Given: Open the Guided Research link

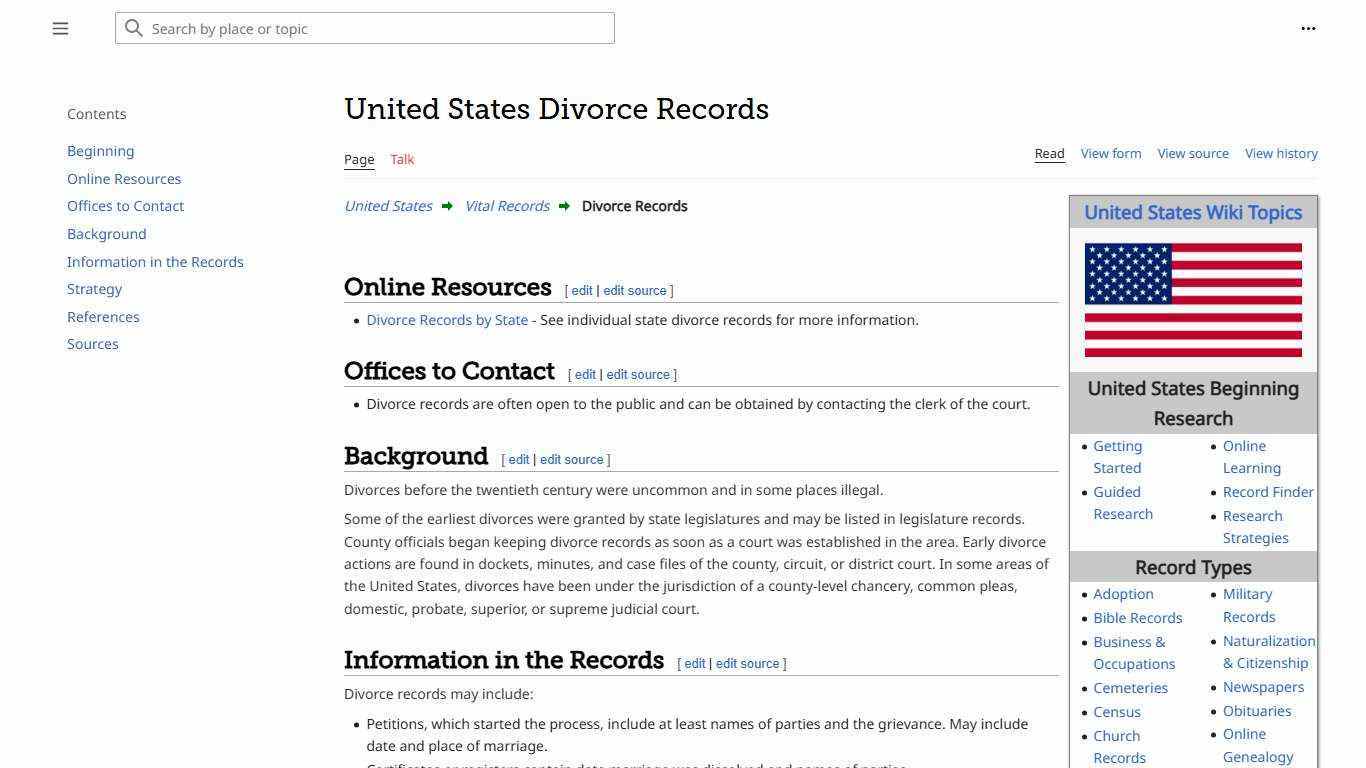Looking at the screenshot, I should tap(1122, 502).
